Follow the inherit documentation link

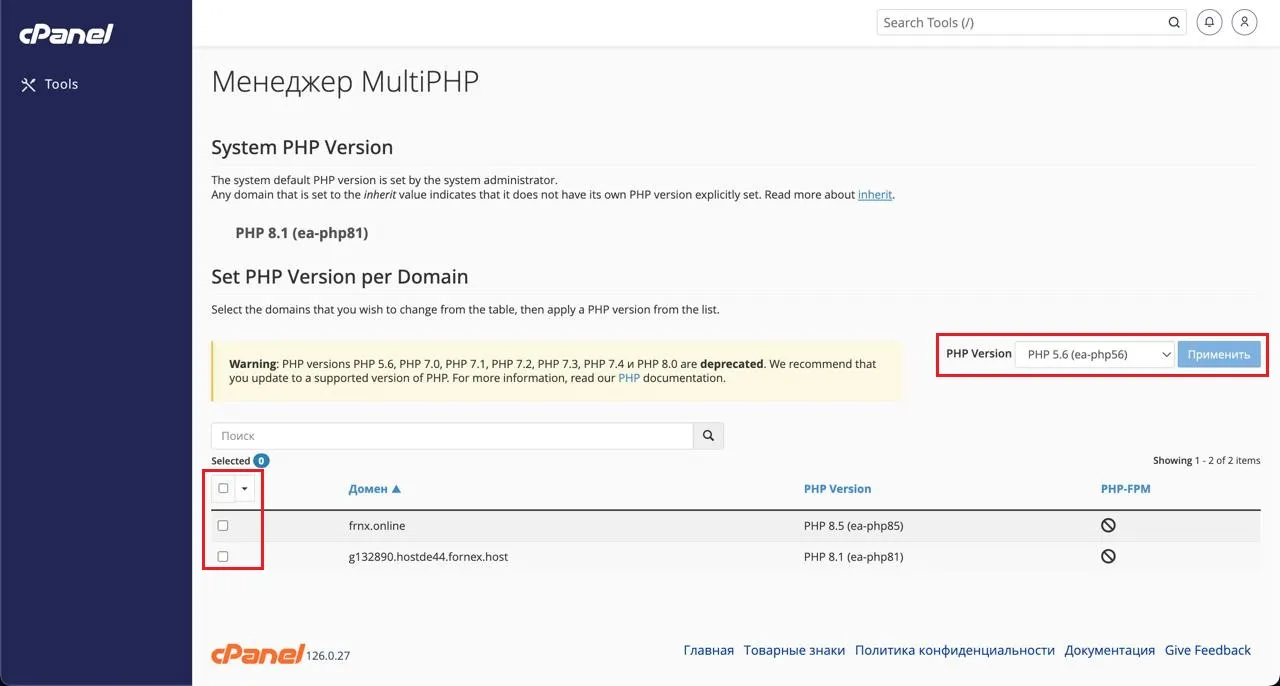pos(874,195)
